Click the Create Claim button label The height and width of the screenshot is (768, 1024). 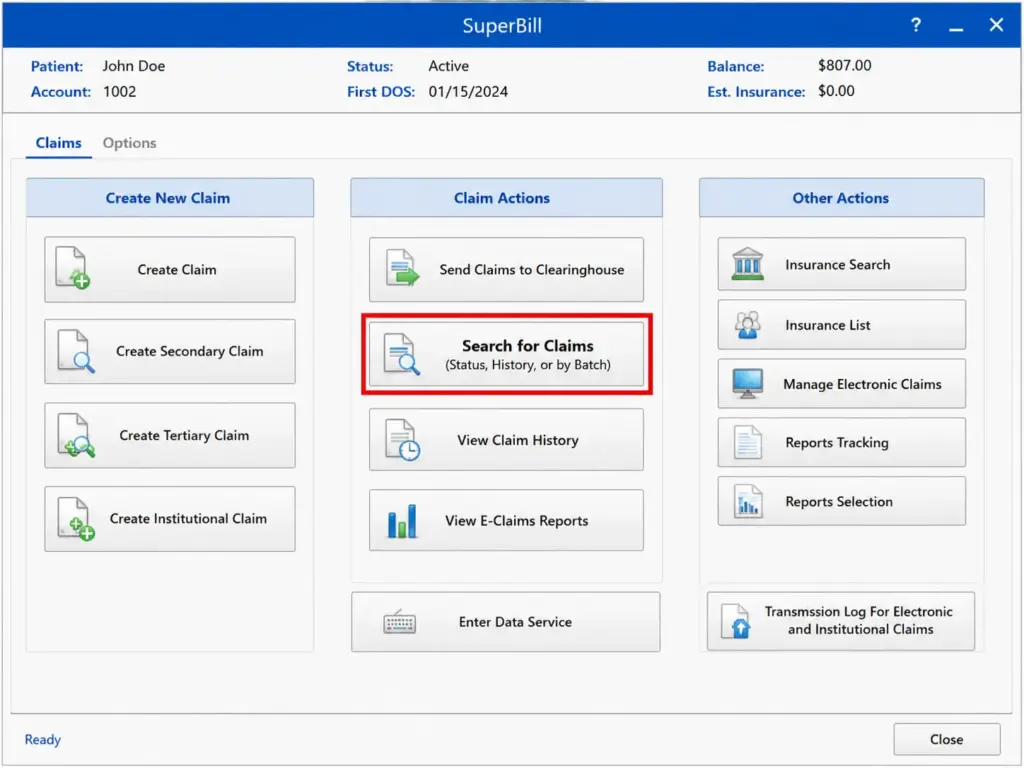pyautogui.click(x=176, y=270)
